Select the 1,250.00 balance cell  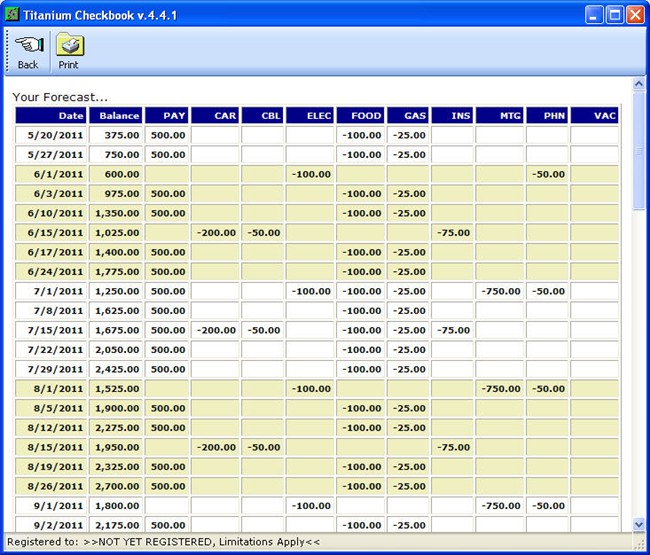(x=116, y=291)
